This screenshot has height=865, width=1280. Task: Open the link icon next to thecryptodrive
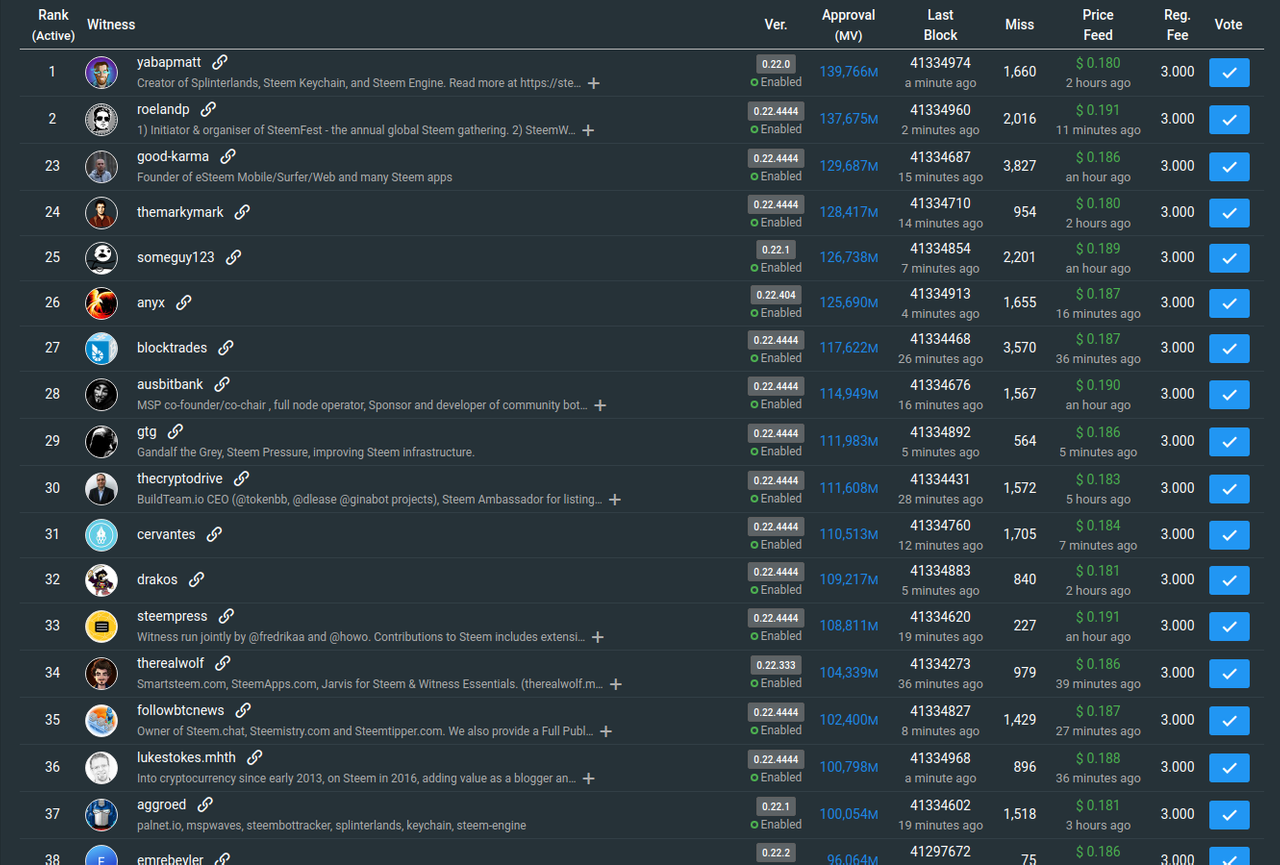tap(241, 478)
